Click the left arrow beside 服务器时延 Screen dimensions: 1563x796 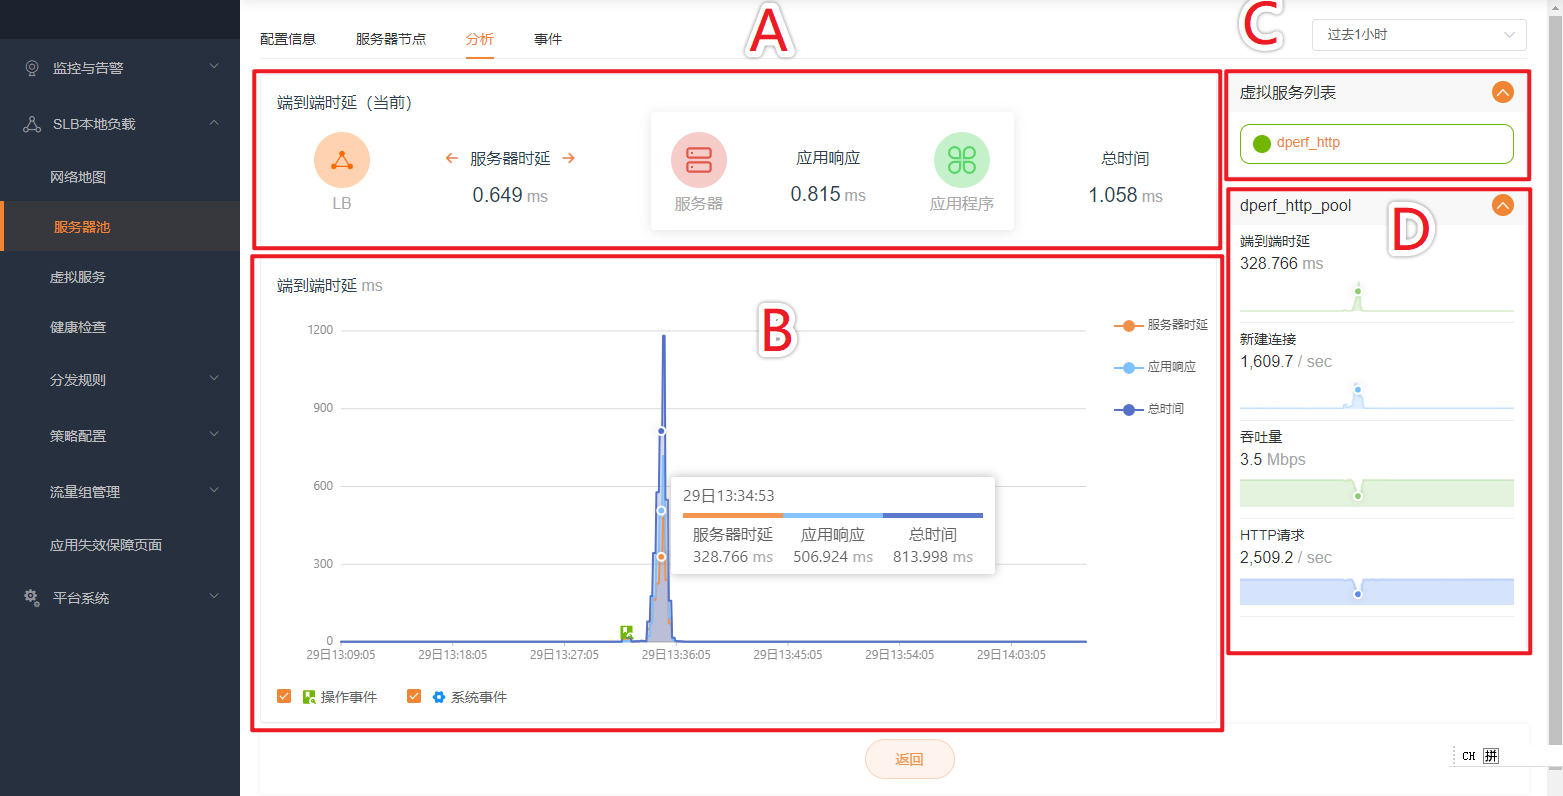click(x=452, y=158)
